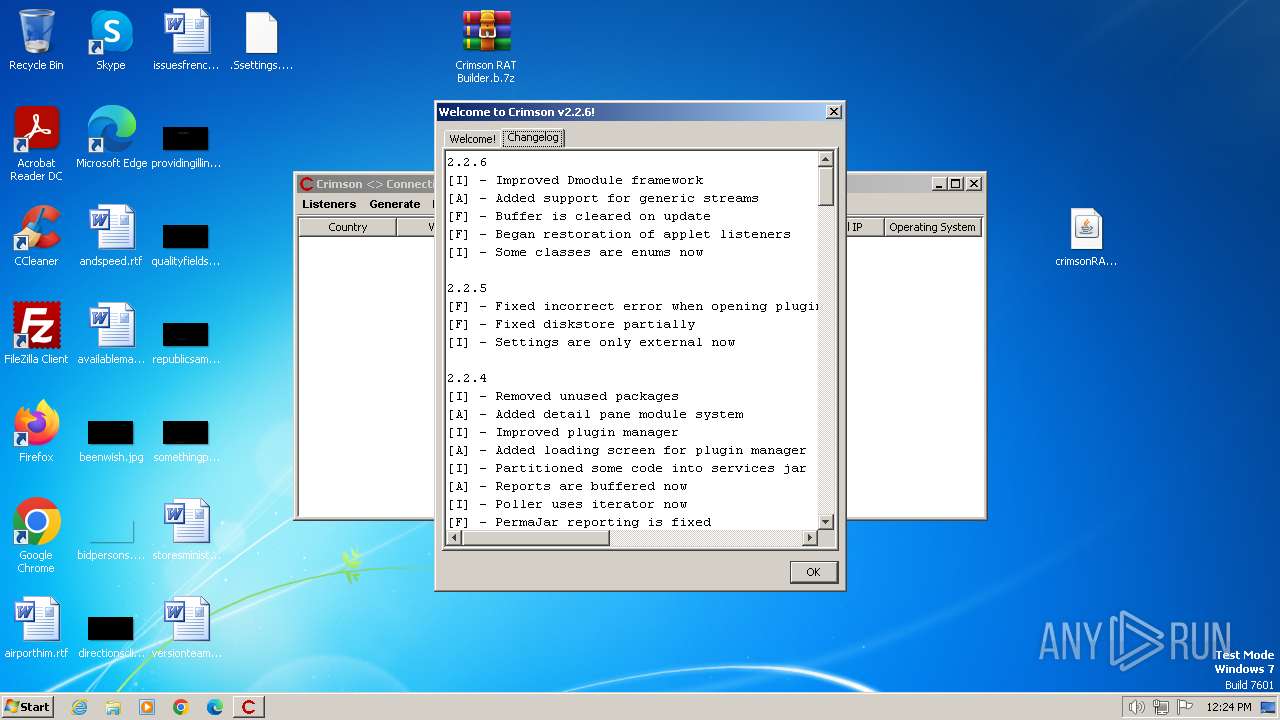
Task: Click the 12:24 PM taskbar clock
Action: (1229, 707)
